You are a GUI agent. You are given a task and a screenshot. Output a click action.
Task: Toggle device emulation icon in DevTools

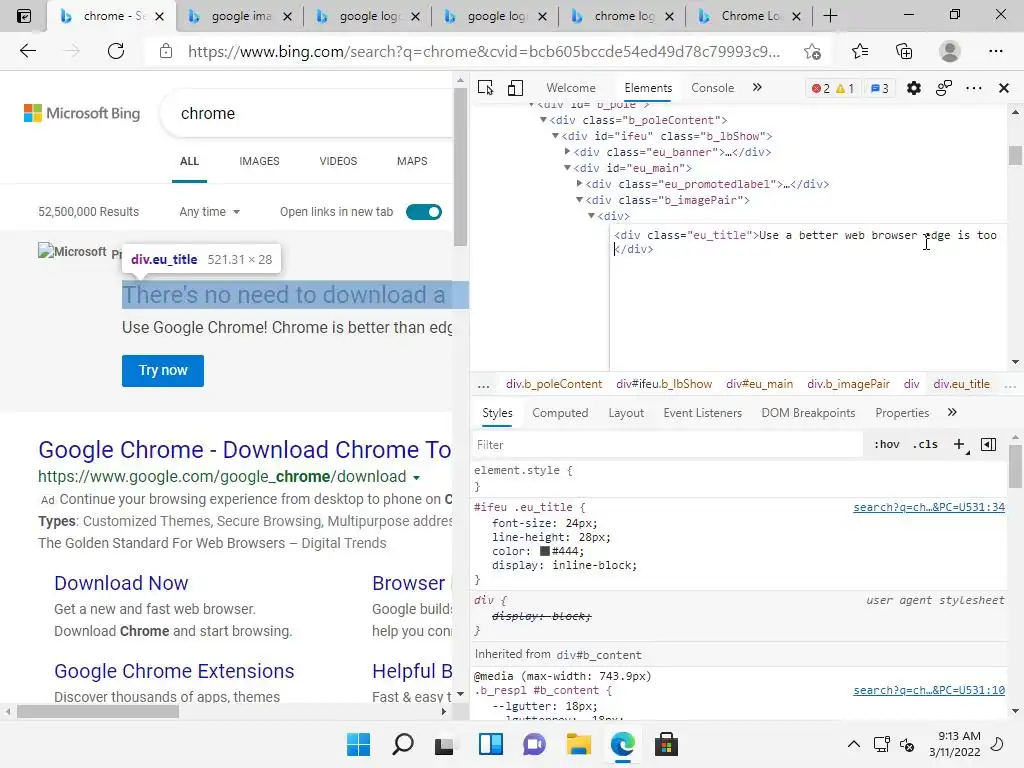click(515, 88)
